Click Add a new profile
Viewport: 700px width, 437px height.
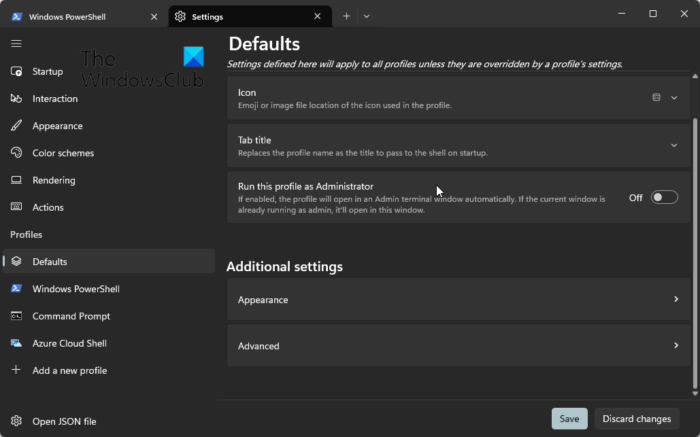pos(69,370)
